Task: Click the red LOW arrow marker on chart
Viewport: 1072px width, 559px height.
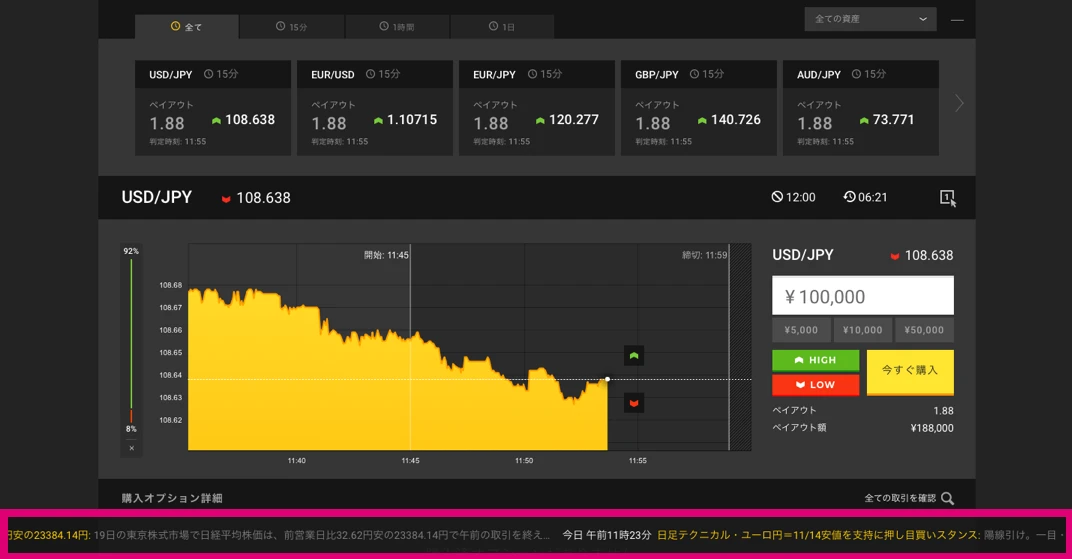Action: [x=633, y=402]
